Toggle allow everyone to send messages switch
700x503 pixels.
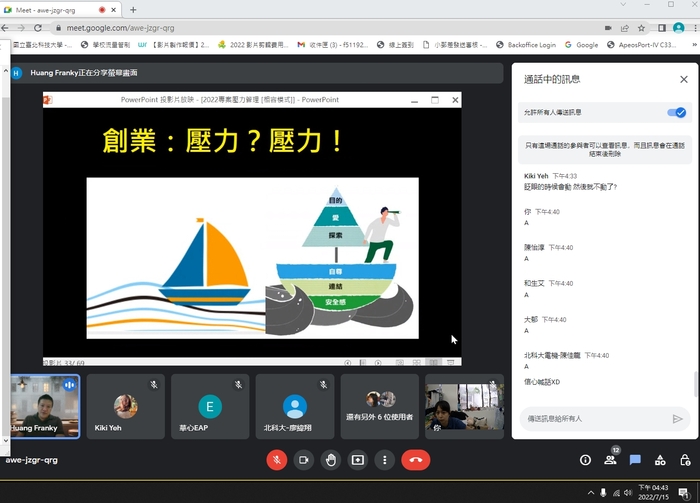[677, 112]
